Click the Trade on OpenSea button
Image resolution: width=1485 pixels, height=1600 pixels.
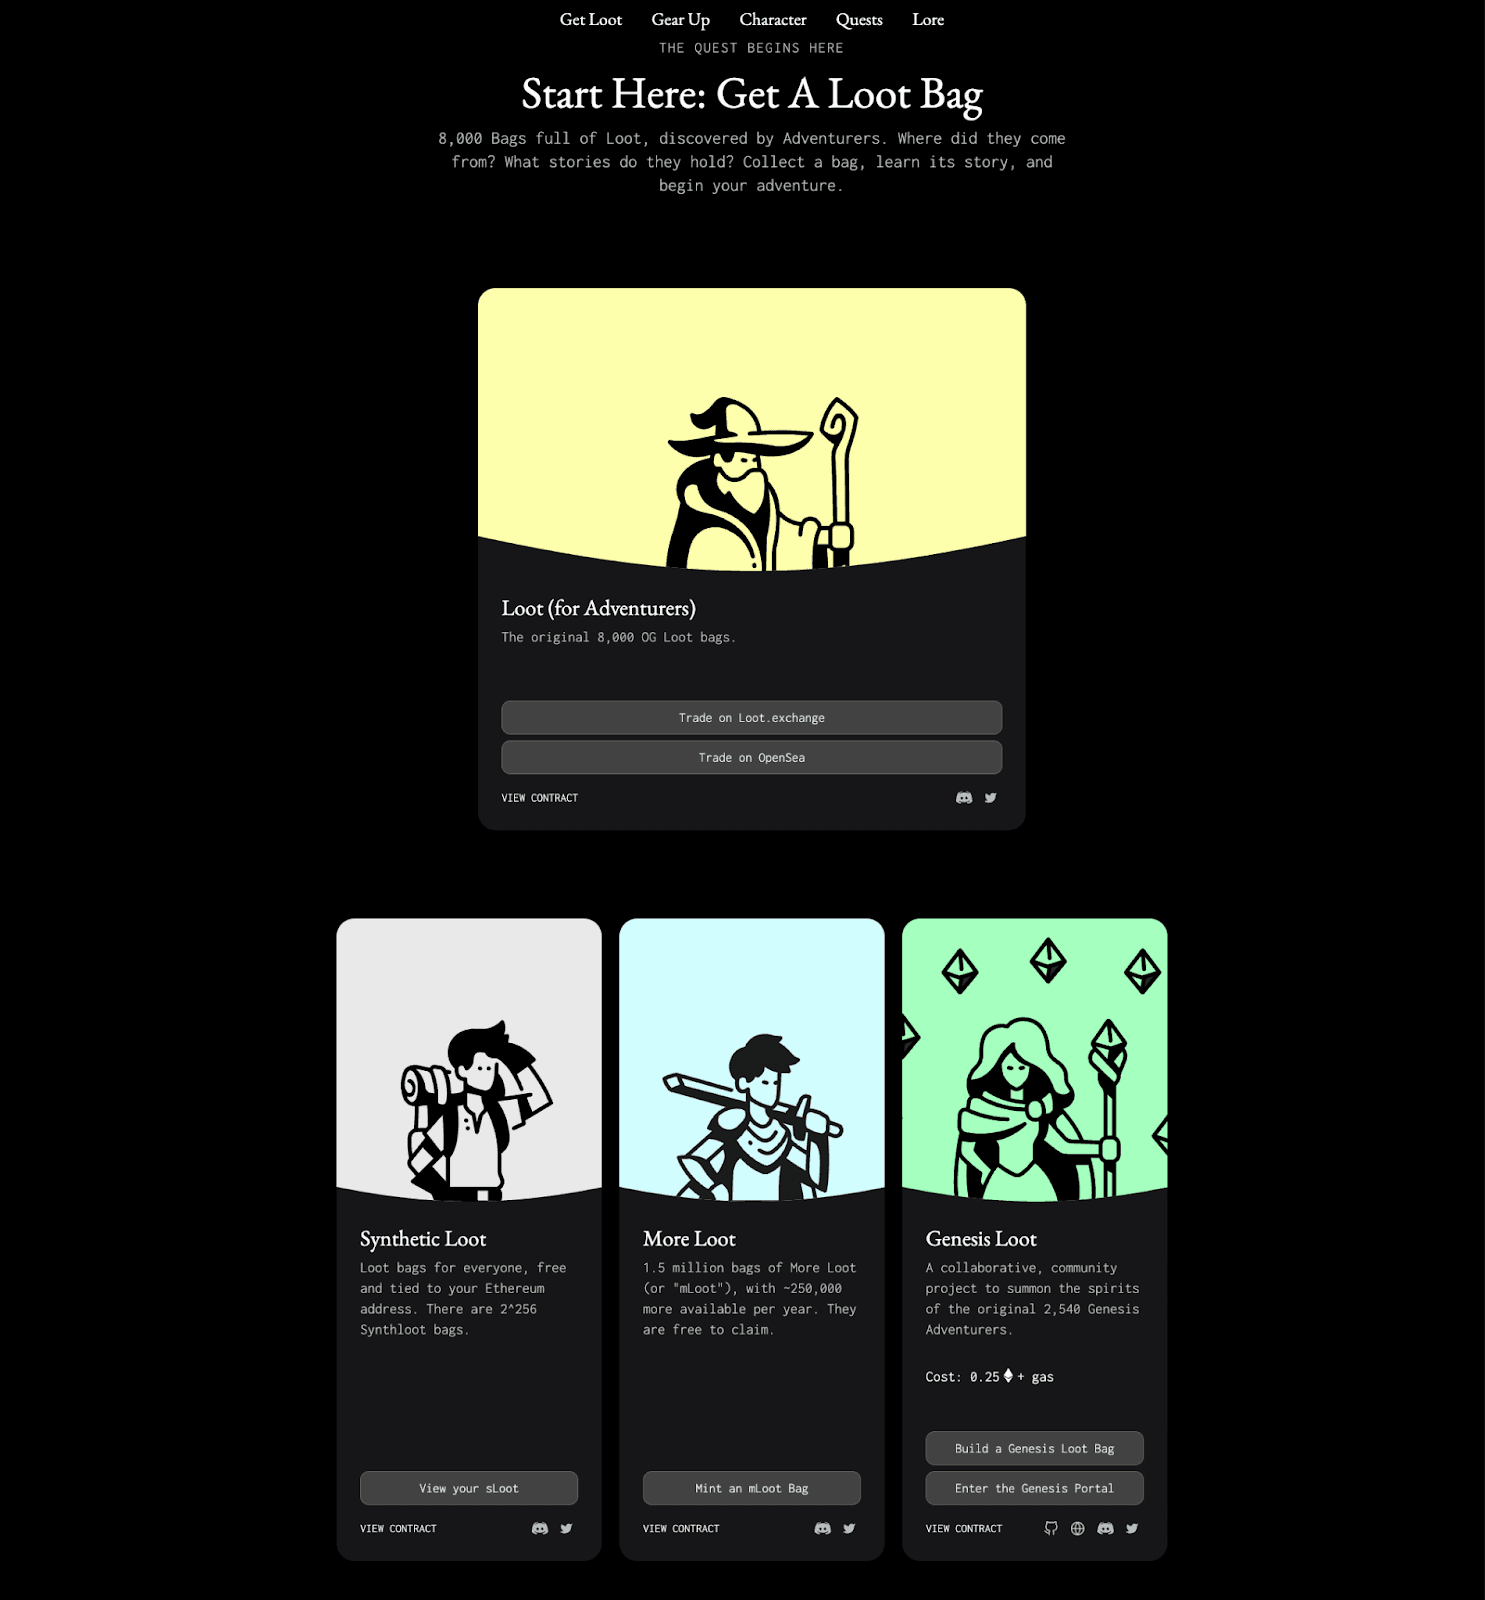click(x=752, y=758)
